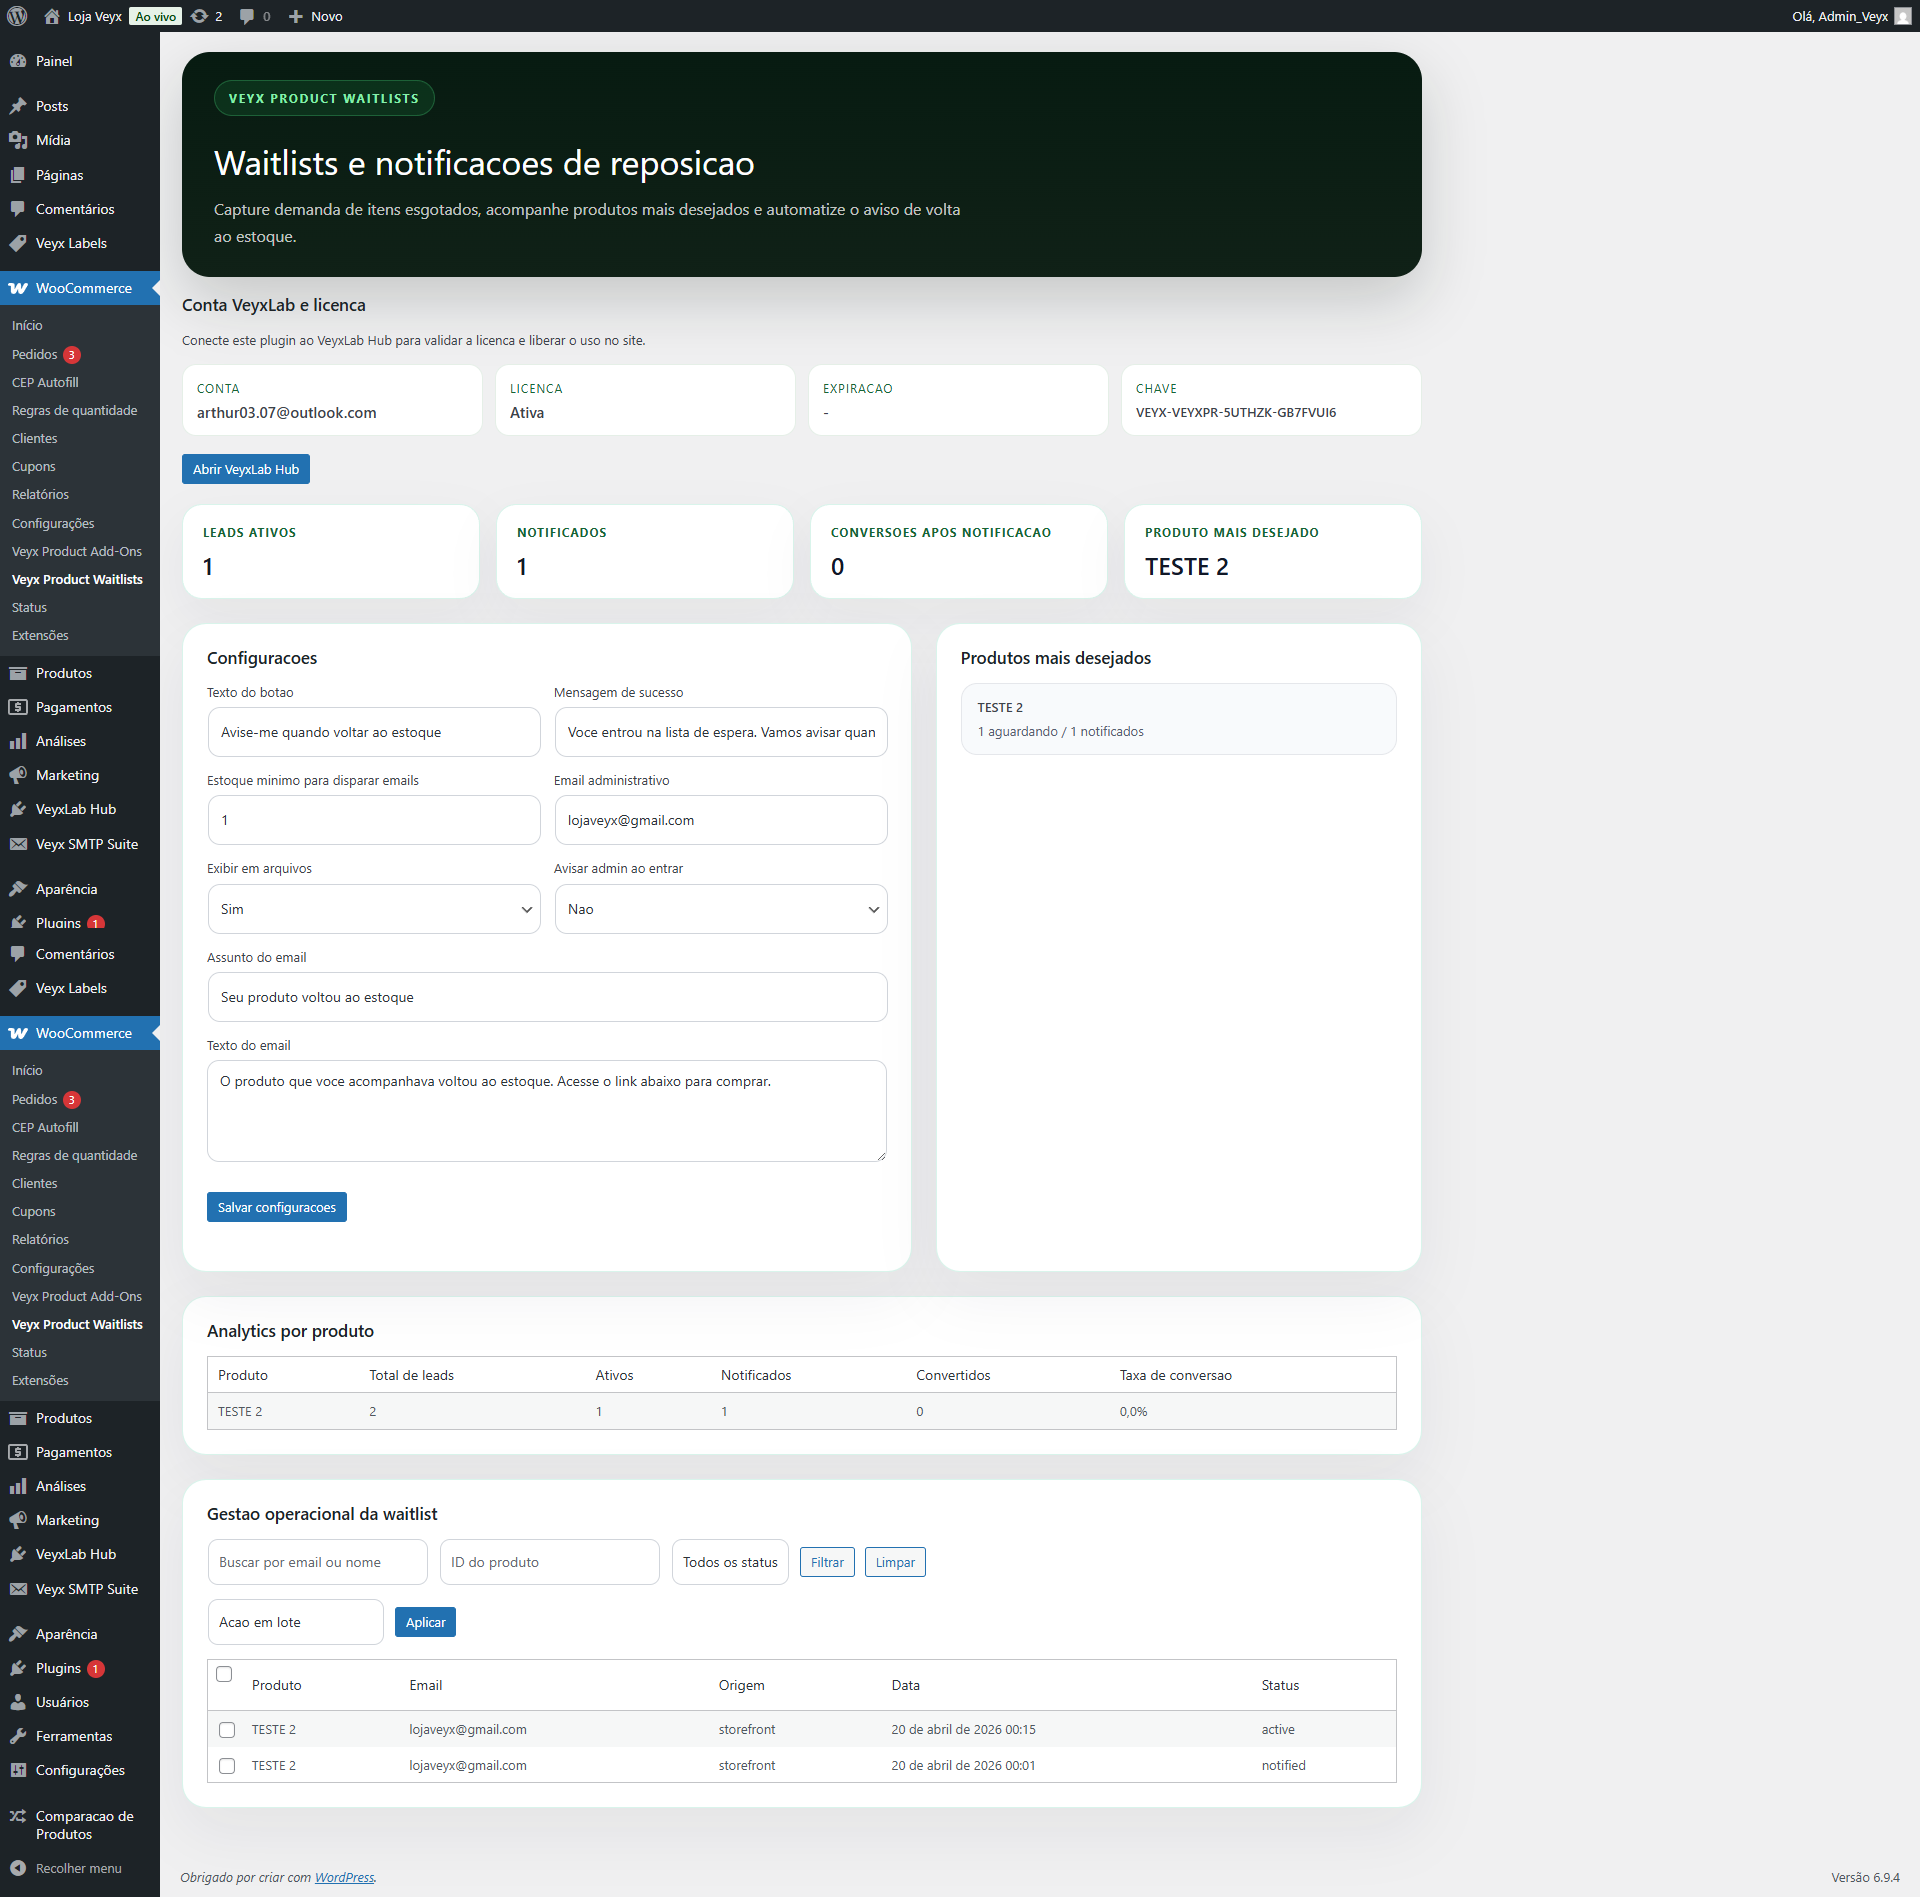Check the active TESTE 2 row checkbox

click(226, 1729)
